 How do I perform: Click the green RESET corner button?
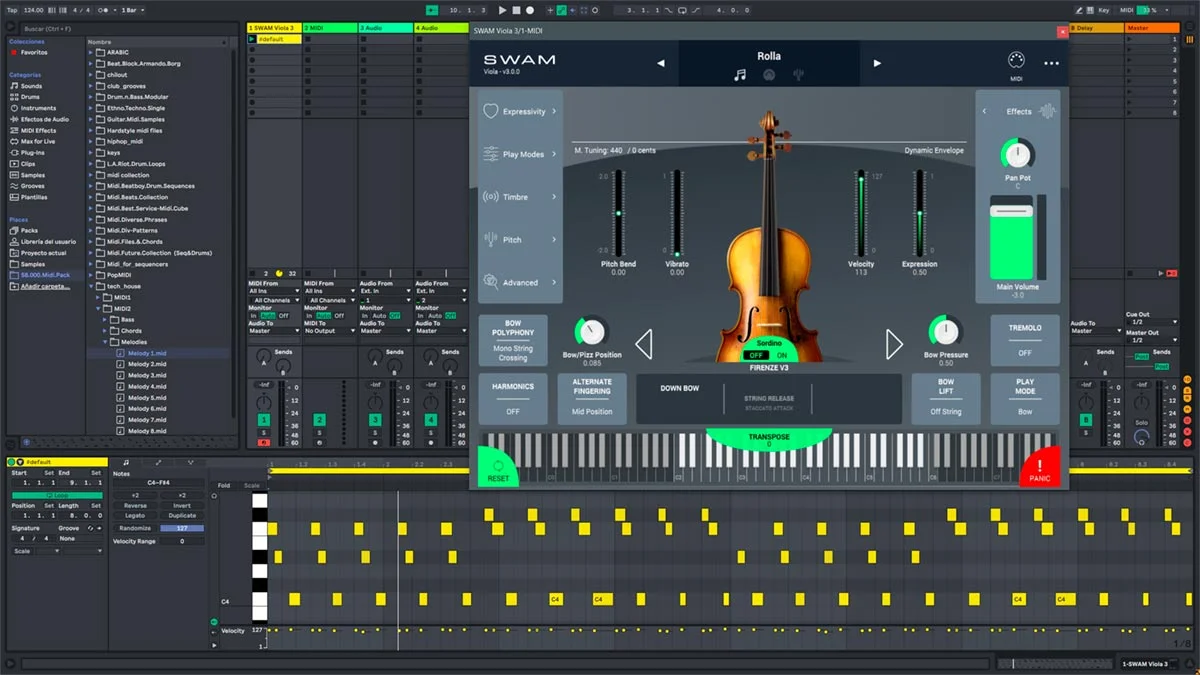(498, 467)
